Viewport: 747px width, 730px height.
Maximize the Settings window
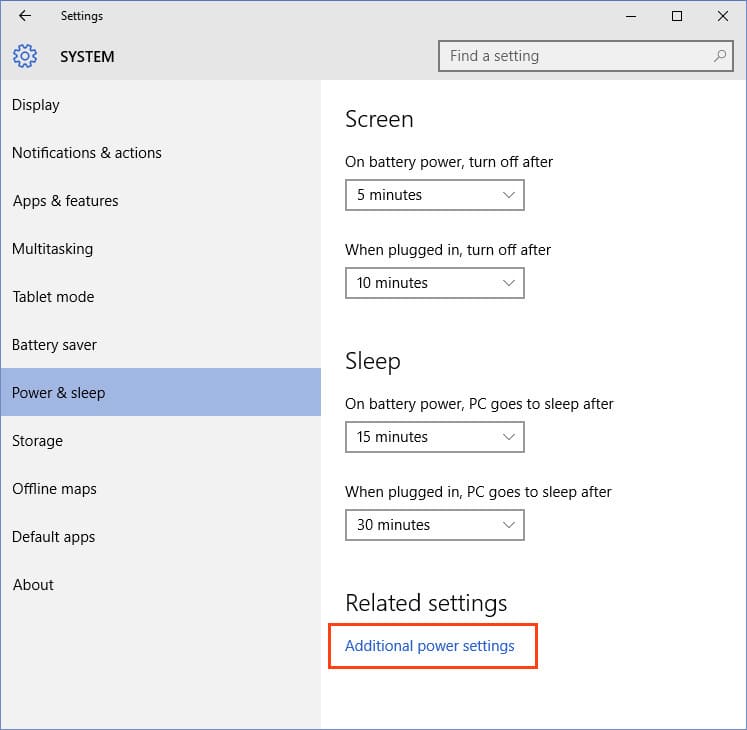pos(677,16)
